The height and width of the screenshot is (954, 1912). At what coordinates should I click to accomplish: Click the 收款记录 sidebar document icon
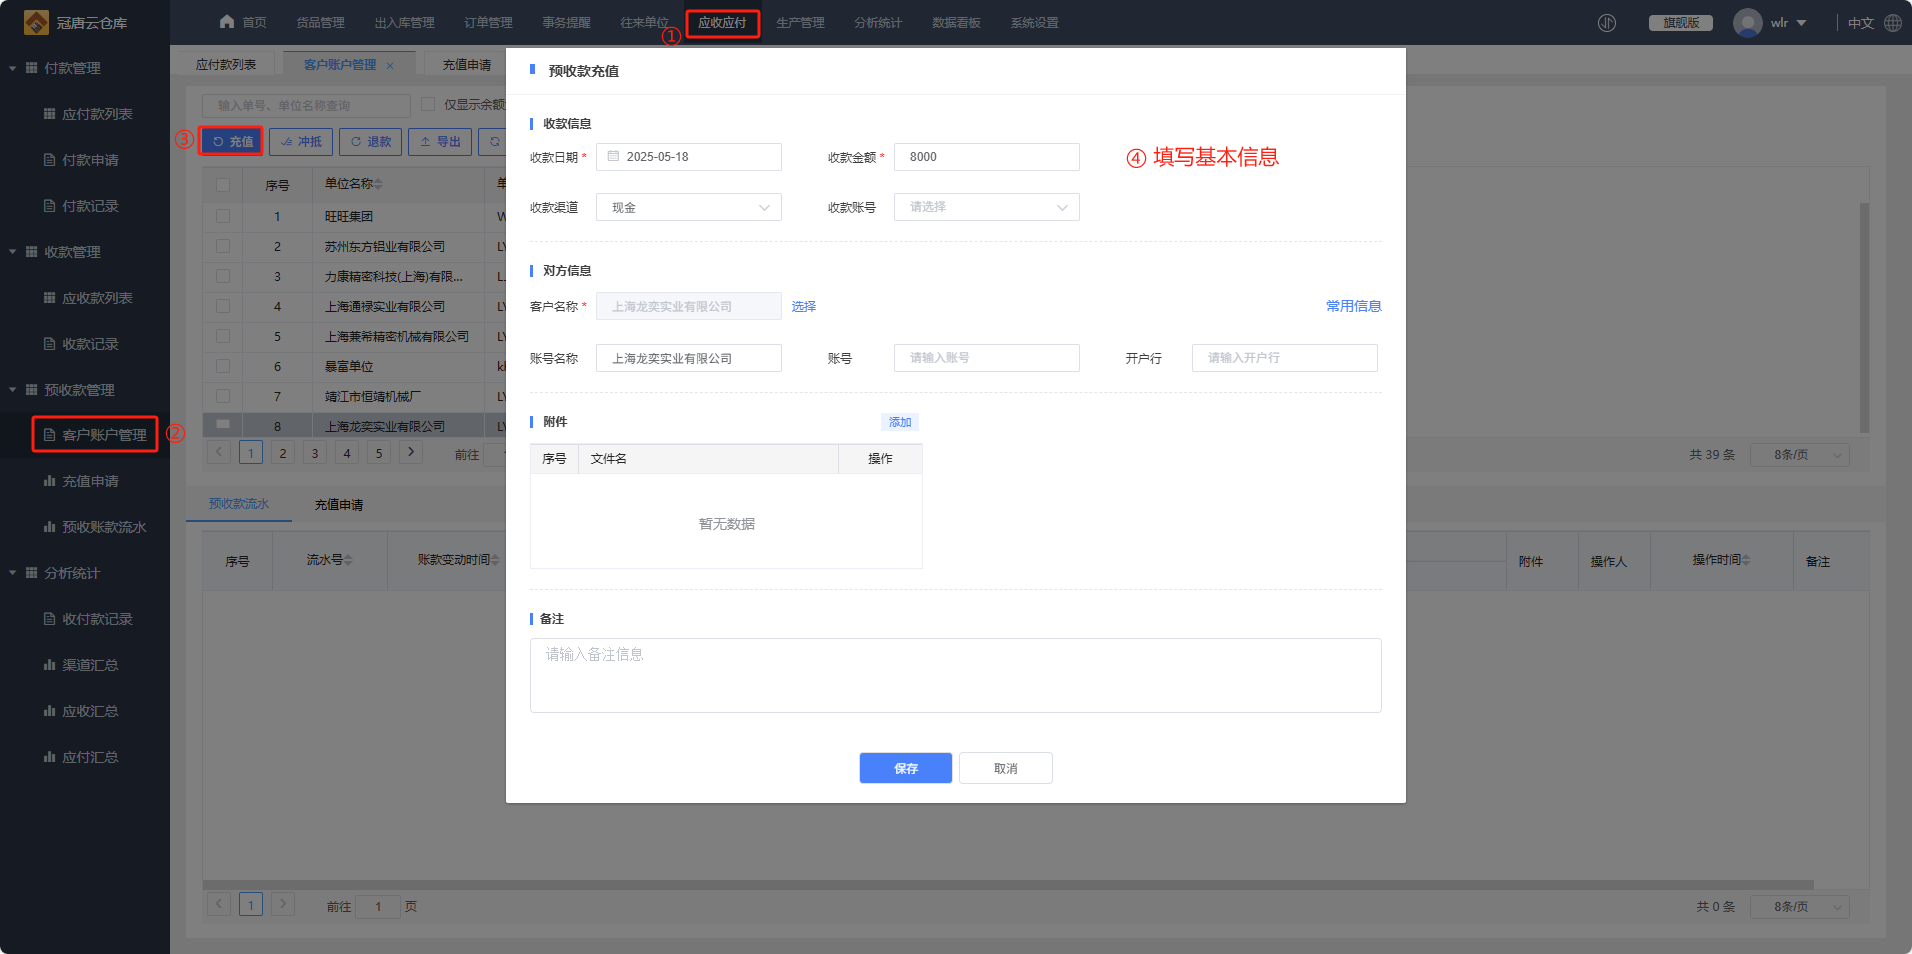(49, 344)
